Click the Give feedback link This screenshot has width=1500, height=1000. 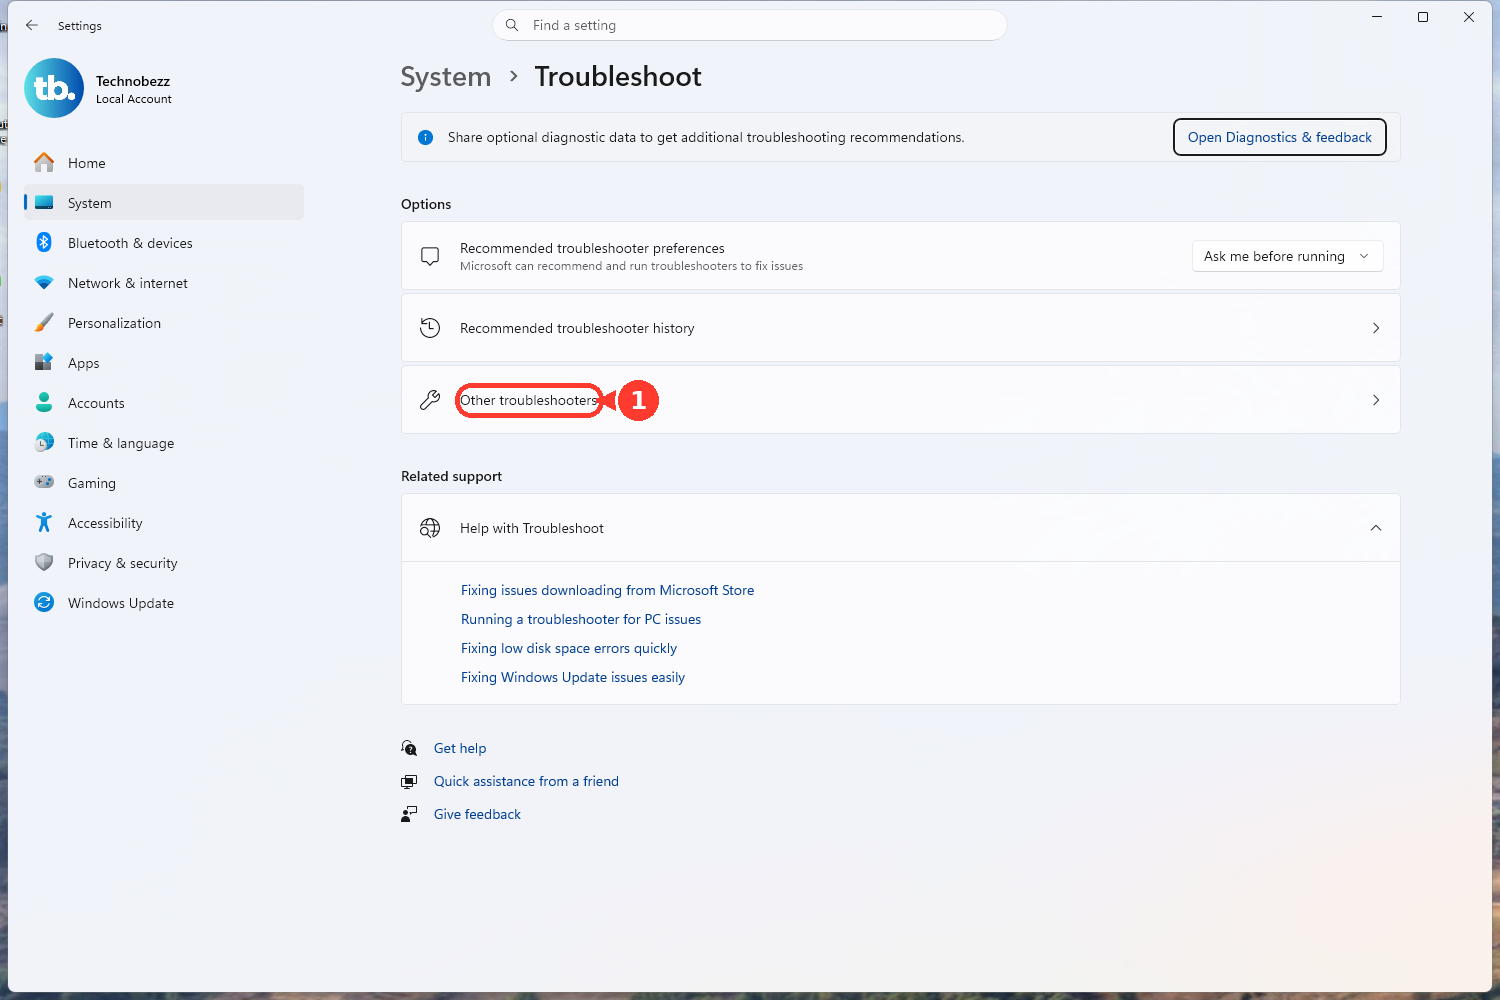[x=477, y=814]
